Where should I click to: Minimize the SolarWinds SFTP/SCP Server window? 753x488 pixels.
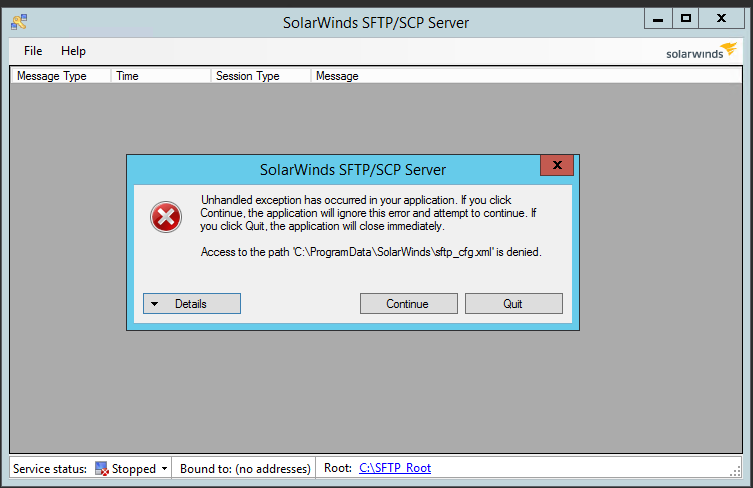click(658, 19)
